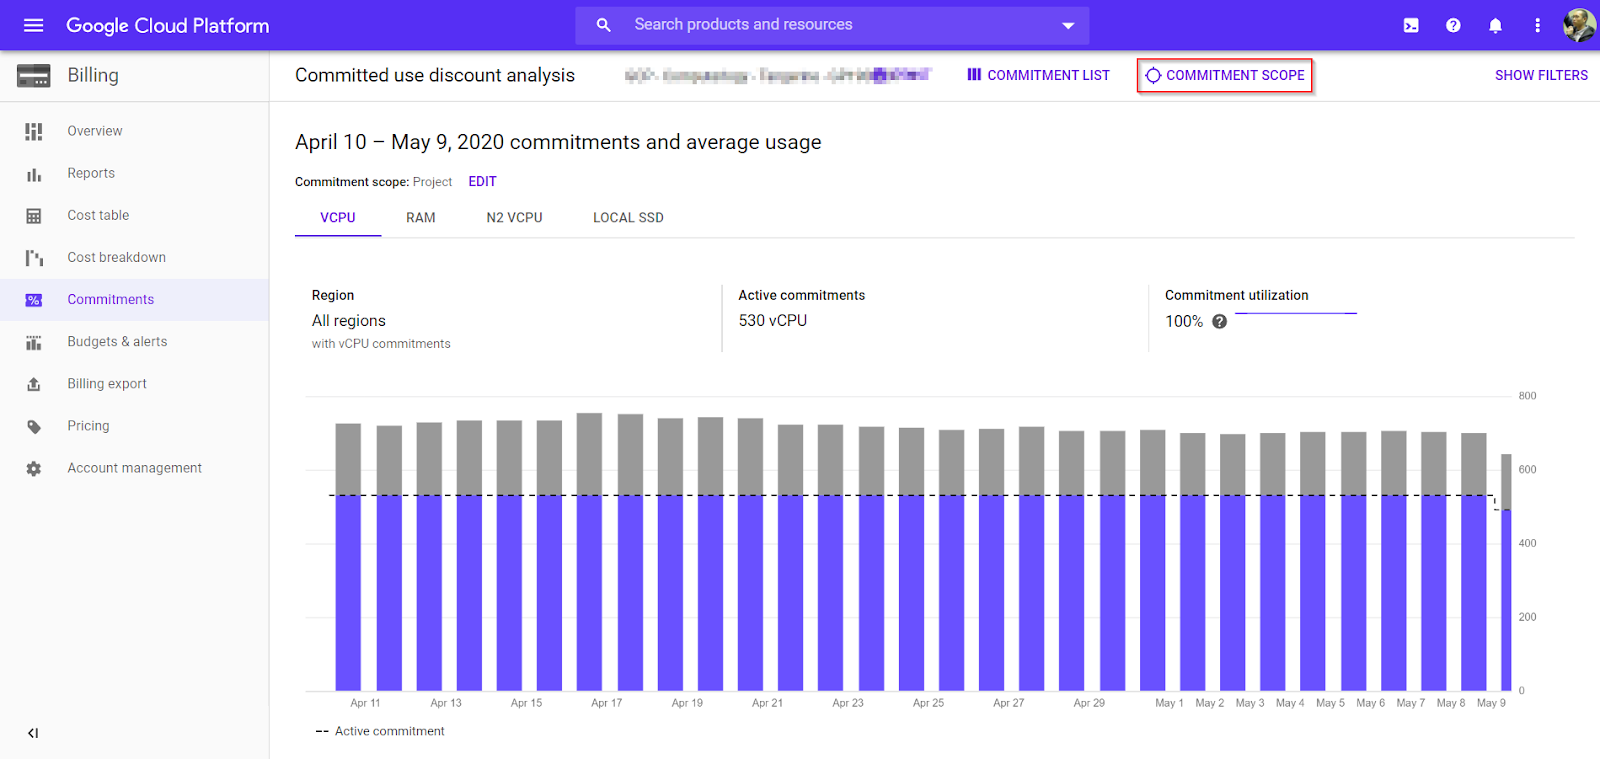Open the hamburger navigation menu
This screenshot has width=1600, height=759.
pyautogui.click(x=33, y=25)
